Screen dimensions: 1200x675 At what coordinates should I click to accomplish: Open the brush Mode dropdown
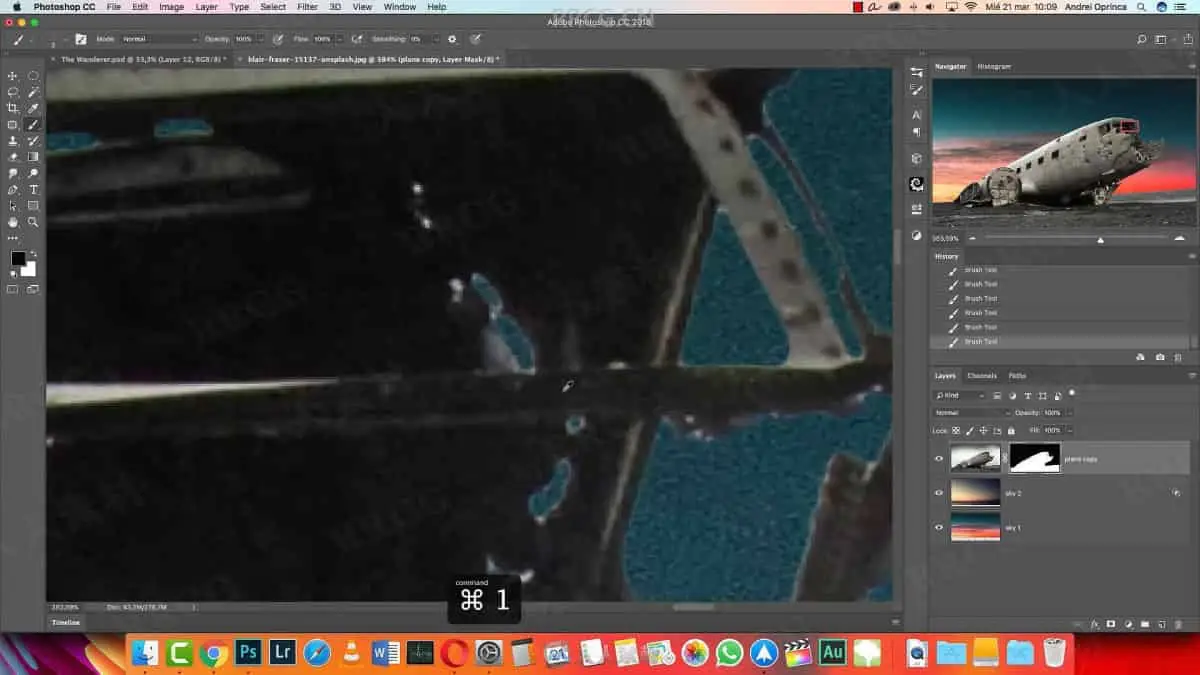(x=159, y=39)
